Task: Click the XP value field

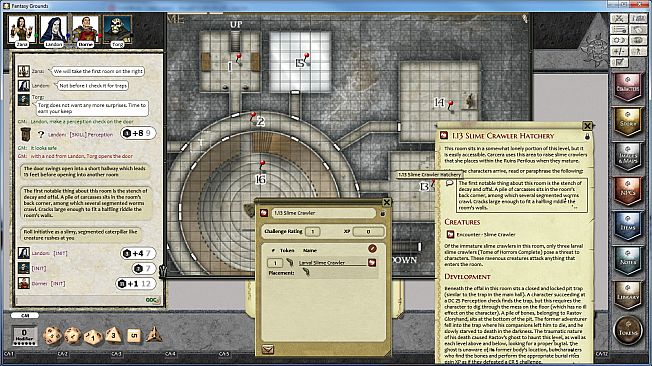Action: (368, 232)
